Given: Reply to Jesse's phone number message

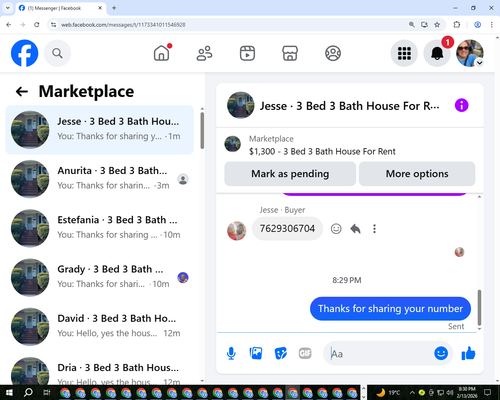Looking at the screenshot, I should click(x=355, y=229).
